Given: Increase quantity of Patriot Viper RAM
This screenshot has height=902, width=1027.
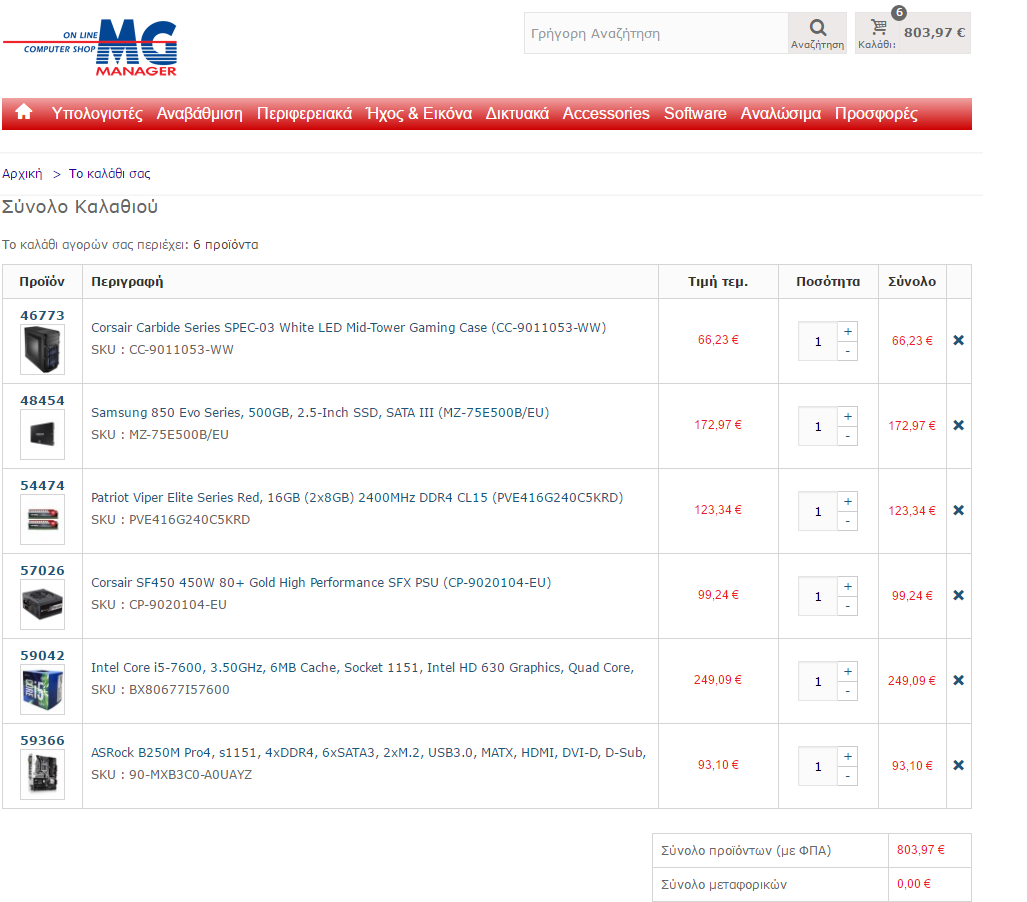Looking at the screenshot, I should (848, 502).
